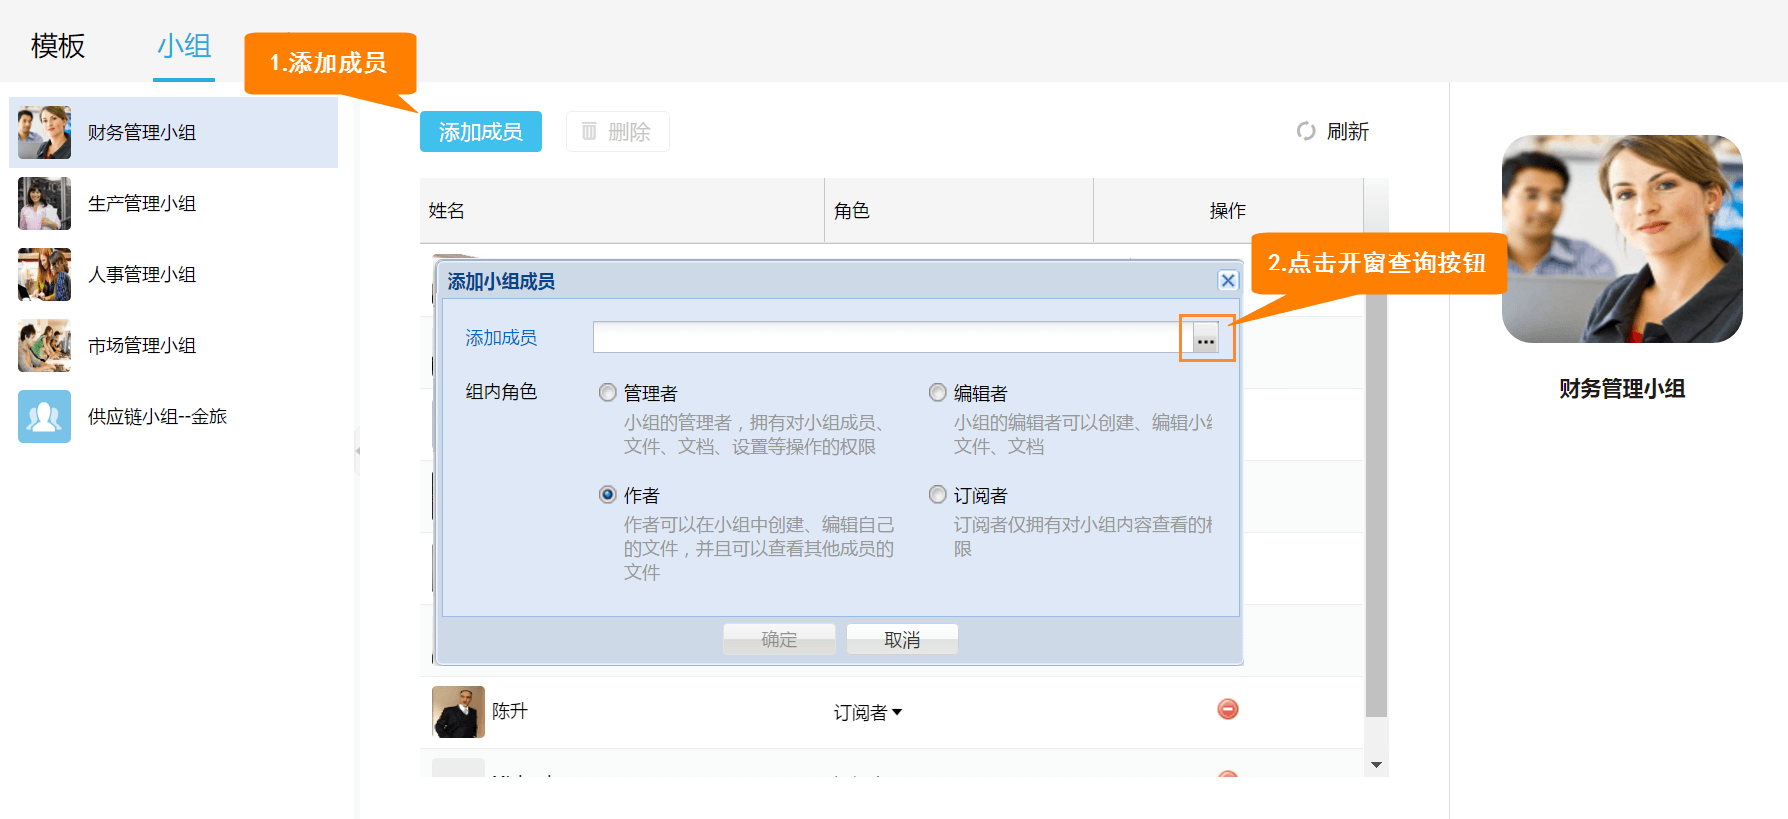The image size is (1788, 819).
Task: Open 订阅者 role dropdown for 陈升
Action: click(x=868, y=712)
